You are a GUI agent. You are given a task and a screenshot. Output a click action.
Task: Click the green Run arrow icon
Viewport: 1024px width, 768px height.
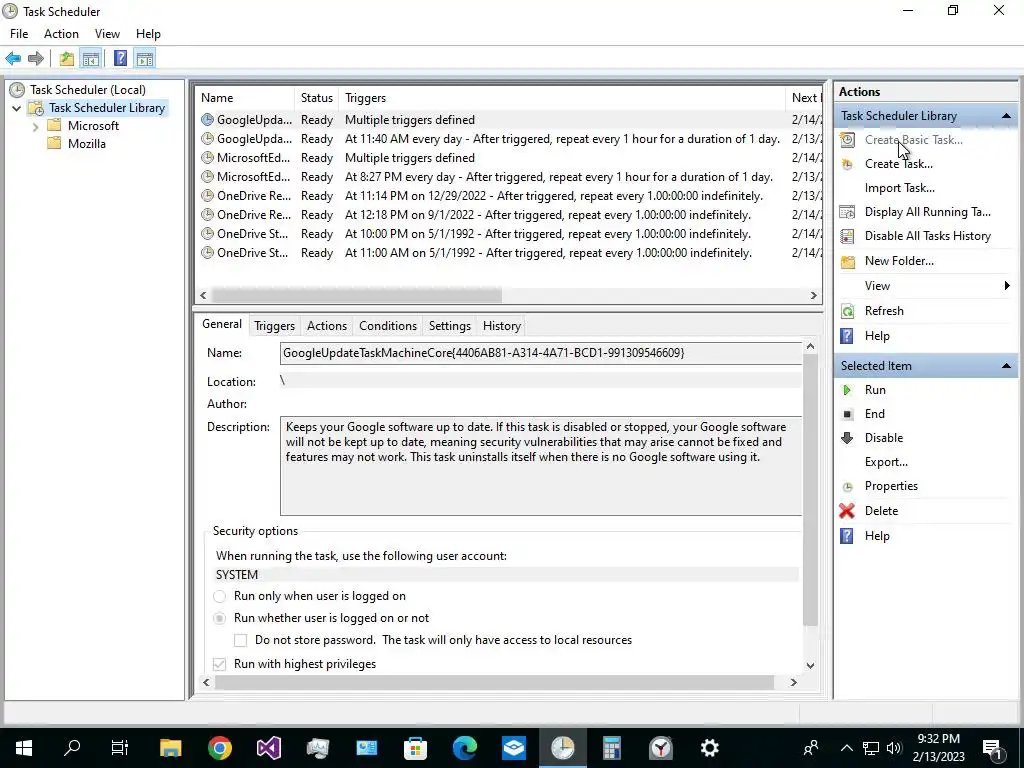pos(847,391)
